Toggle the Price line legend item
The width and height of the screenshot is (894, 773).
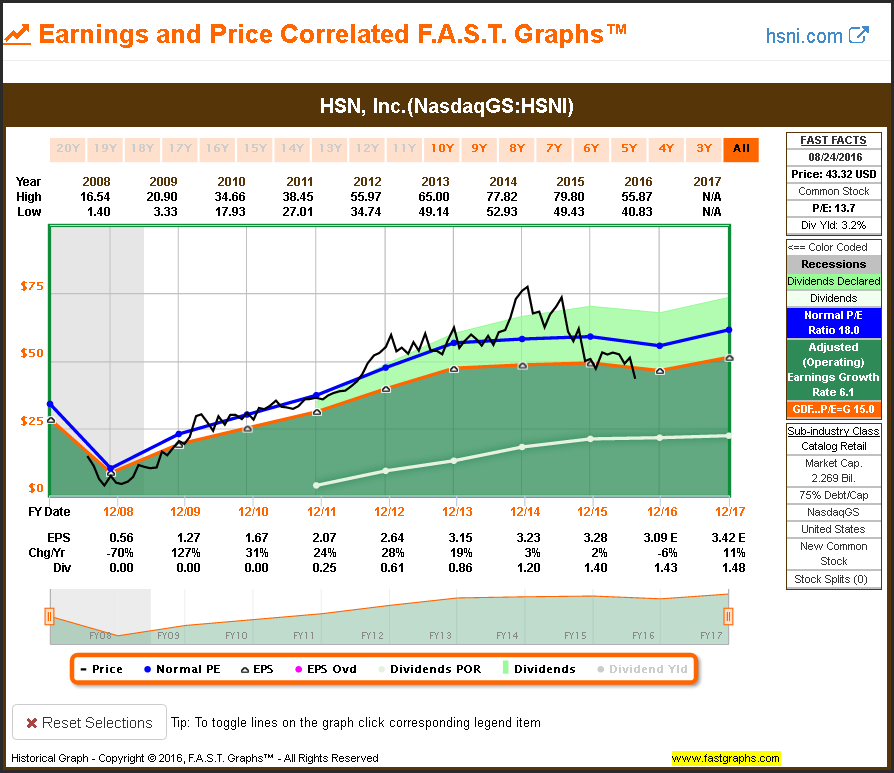101,669
